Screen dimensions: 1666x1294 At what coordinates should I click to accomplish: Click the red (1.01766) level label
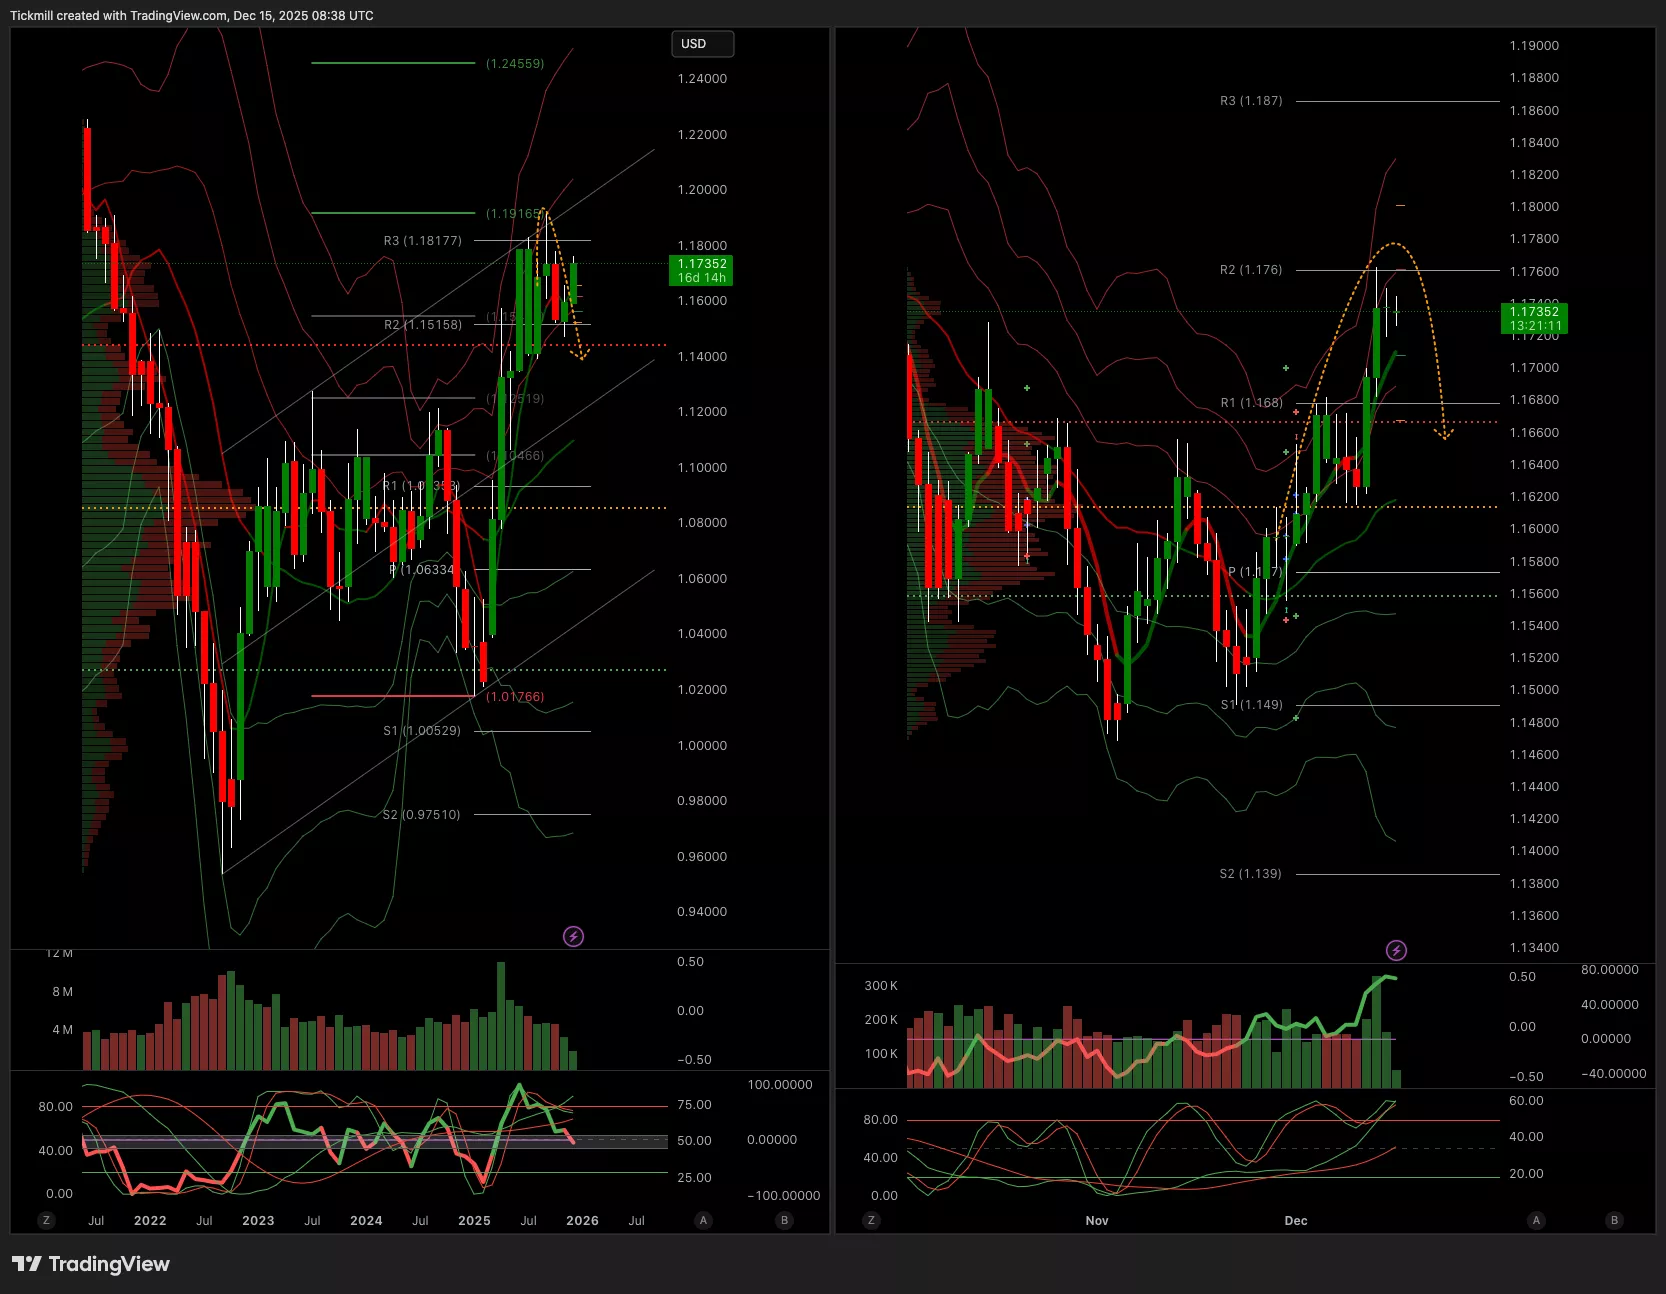coord(515,697)
